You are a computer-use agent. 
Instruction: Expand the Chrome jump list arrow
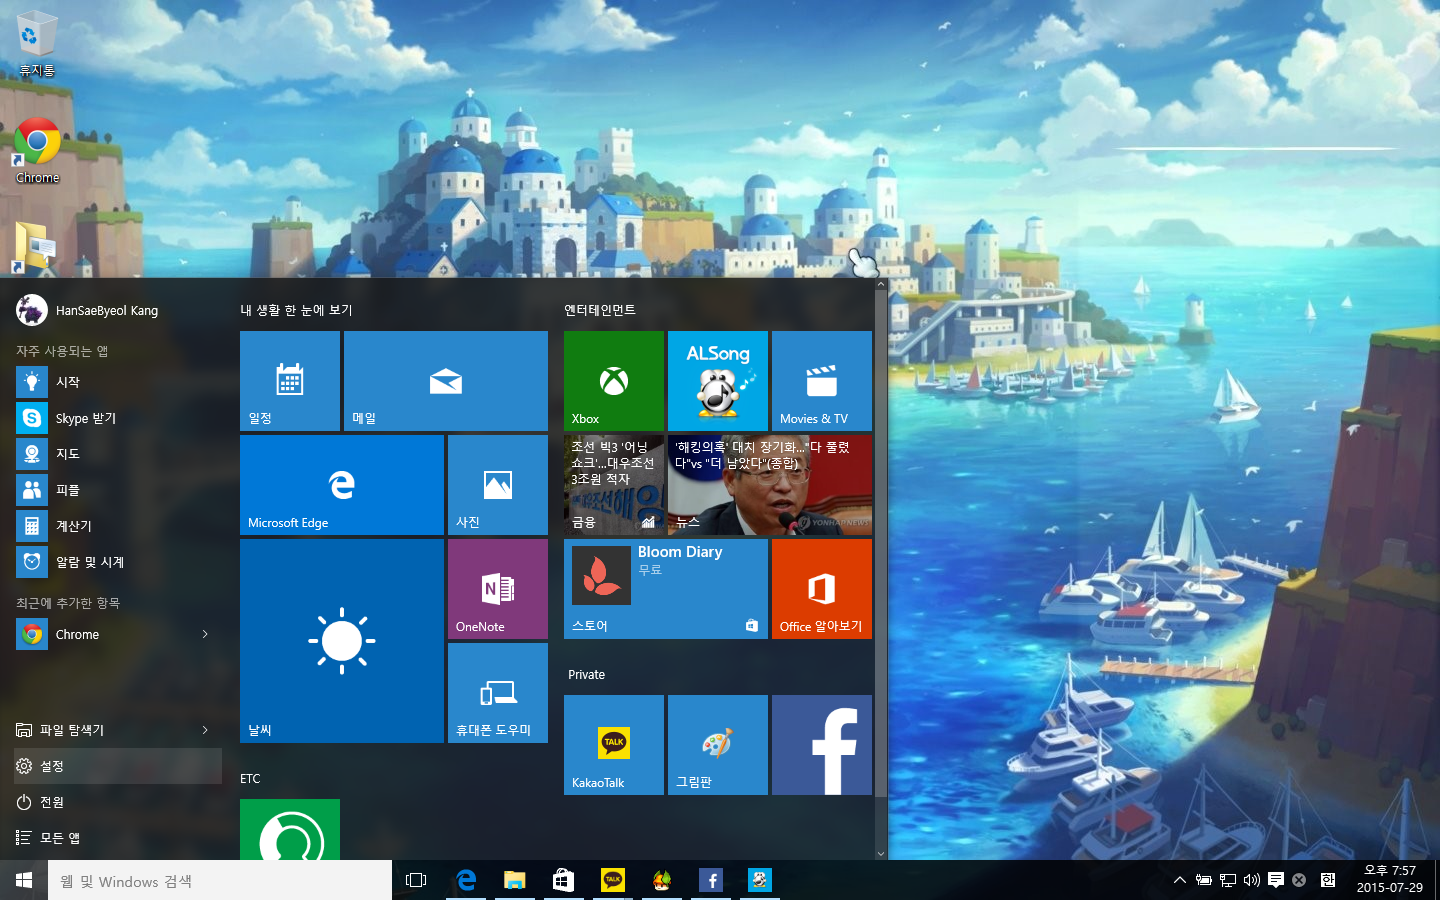205,634
